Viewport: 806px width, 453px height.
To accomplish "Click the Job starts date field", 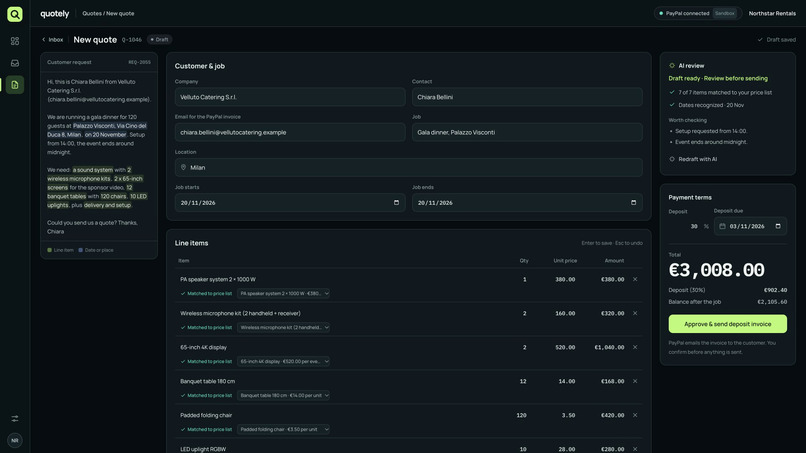I will pos(290,203).
